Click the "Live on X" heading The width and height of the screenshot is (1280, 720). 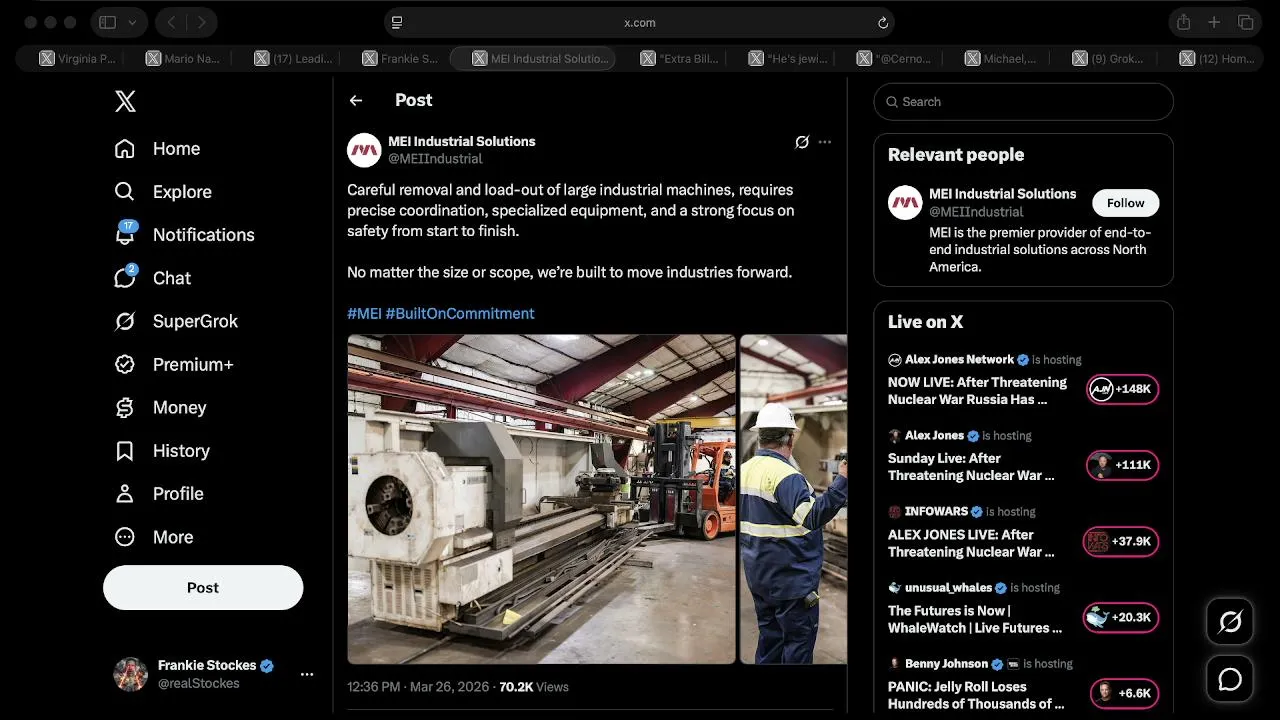click(925, 322)
